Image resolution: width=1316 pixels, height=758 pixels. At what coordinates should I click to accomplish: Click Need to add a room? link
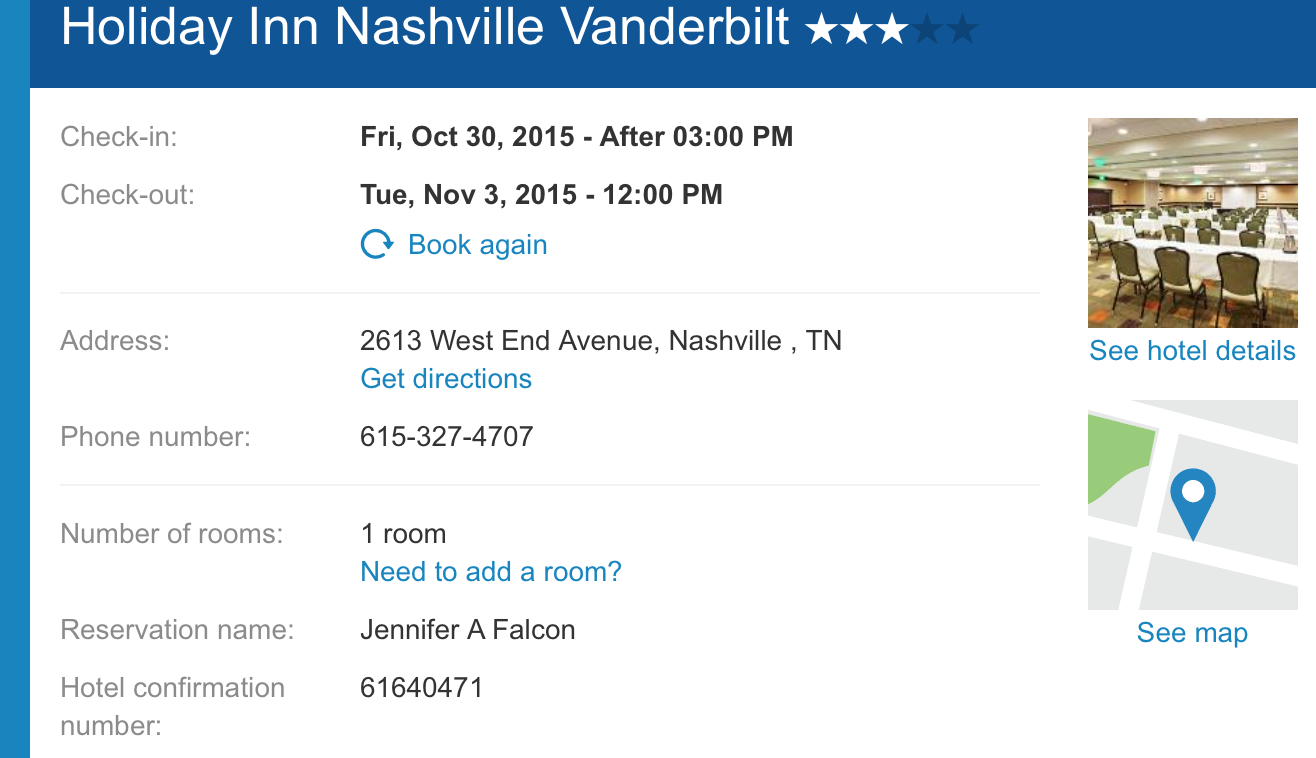click(491, 572)
